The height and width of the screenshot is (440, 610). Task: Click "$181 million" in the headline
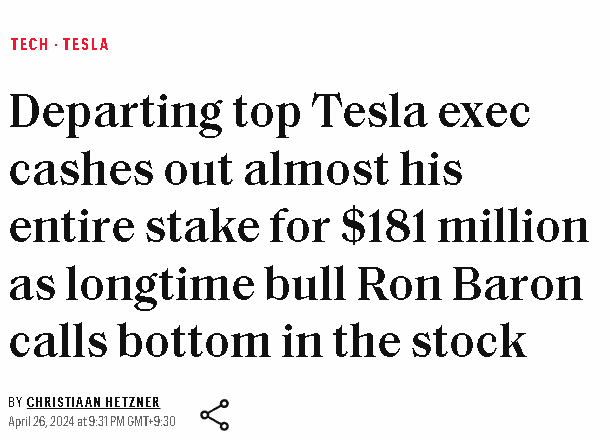click(464, 228)
